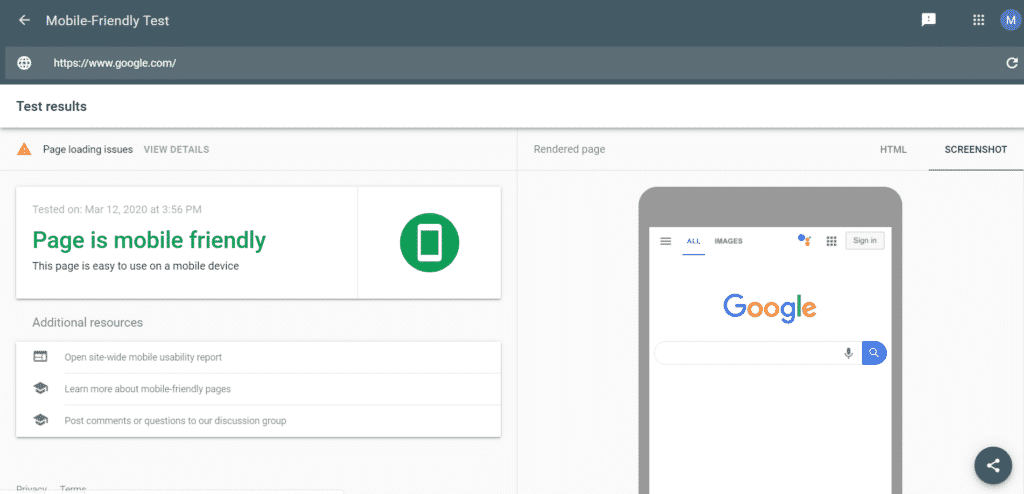Open hamburger menu in rendered phone preview
1024x494 pixels.
click(x=665, y=241)
